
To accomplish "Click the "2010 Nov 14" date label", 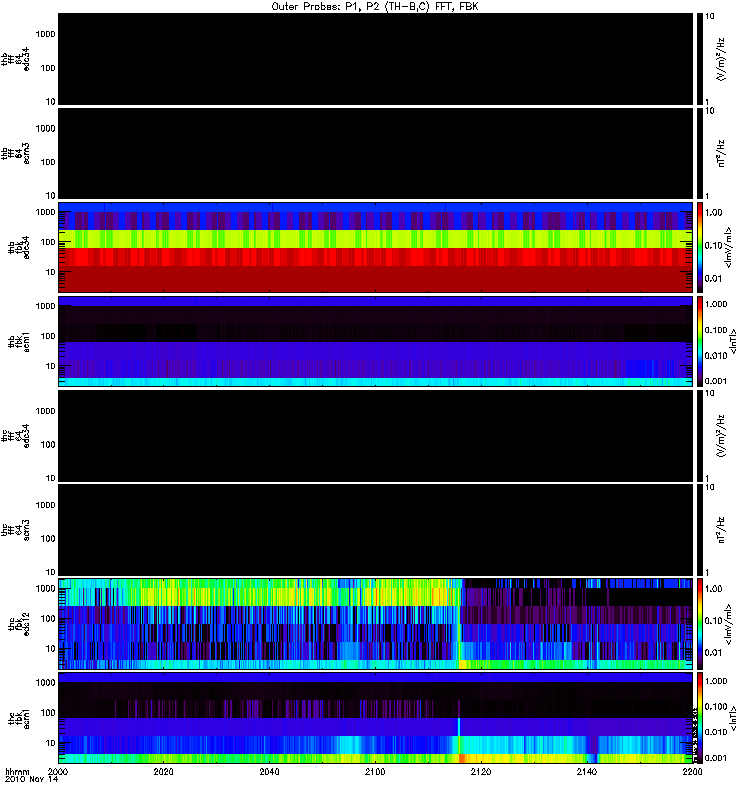I will point(32,779).
